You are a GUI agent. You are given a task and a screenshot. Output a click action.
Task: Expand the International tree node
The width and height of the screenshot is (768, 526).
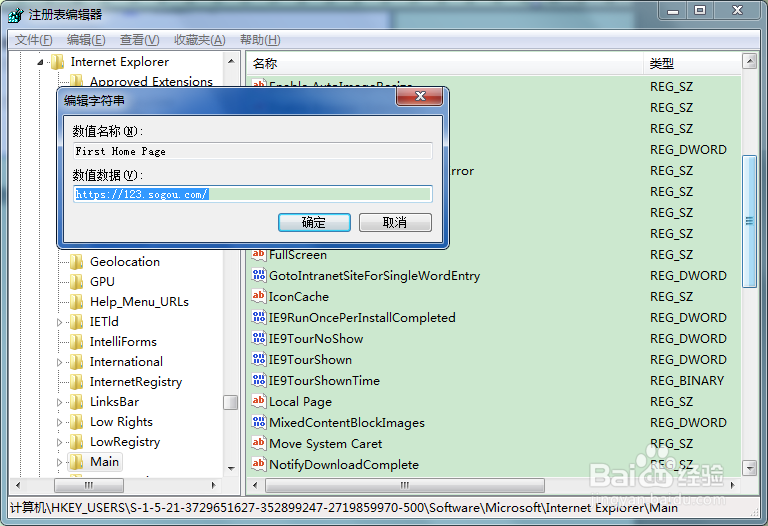(59, 362)
